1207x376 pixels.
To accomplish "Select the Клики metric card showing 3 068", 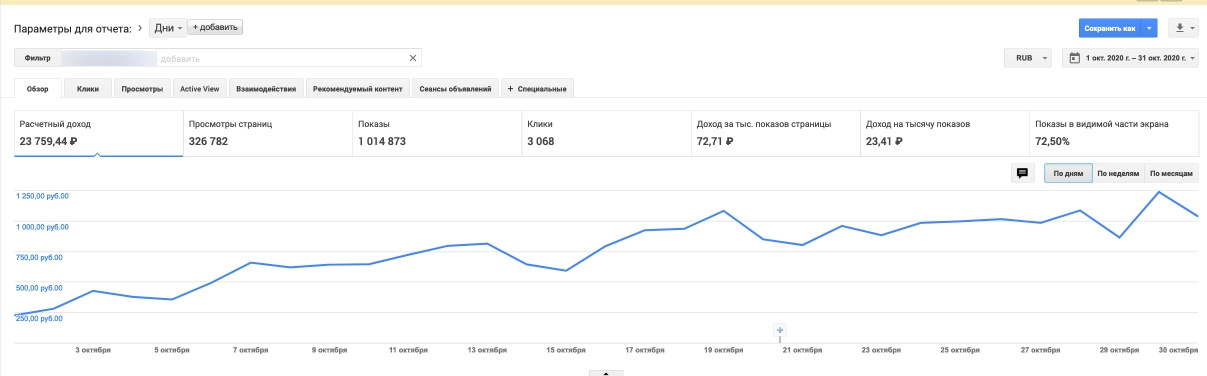I will [606, 133].
